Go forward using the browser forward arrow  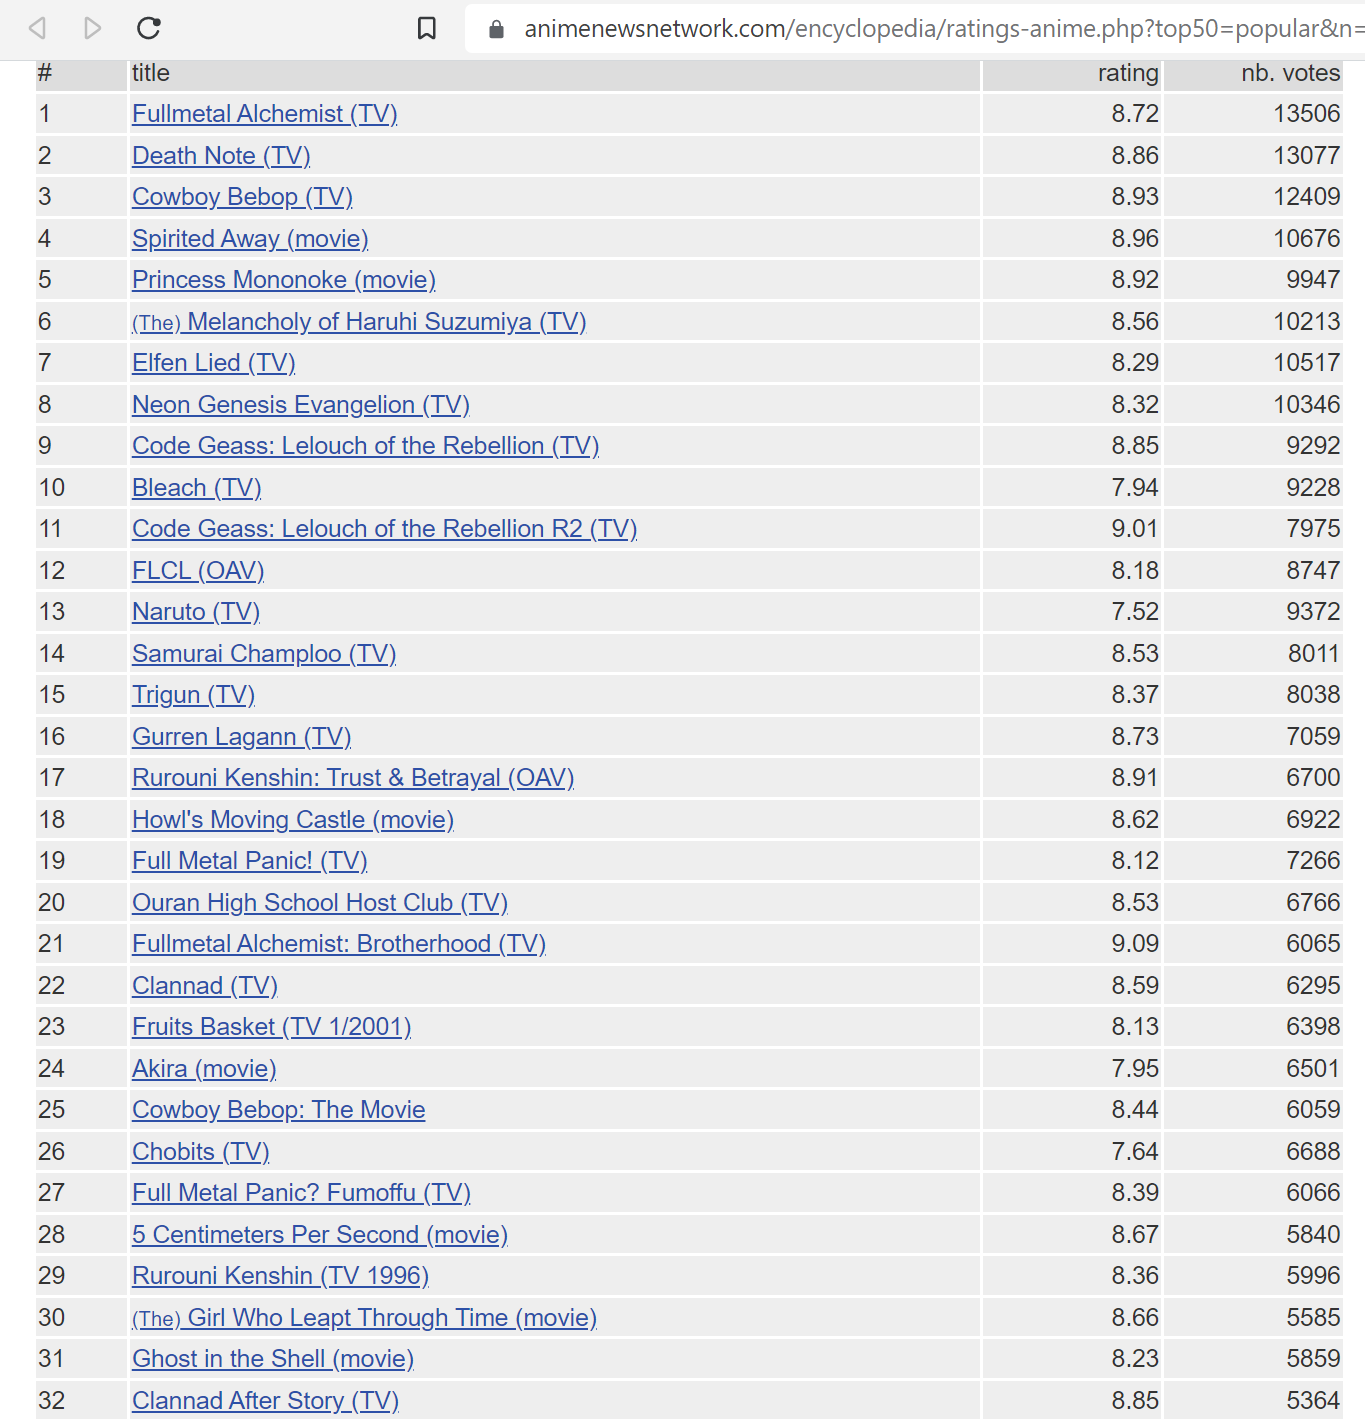pos(93,28)
